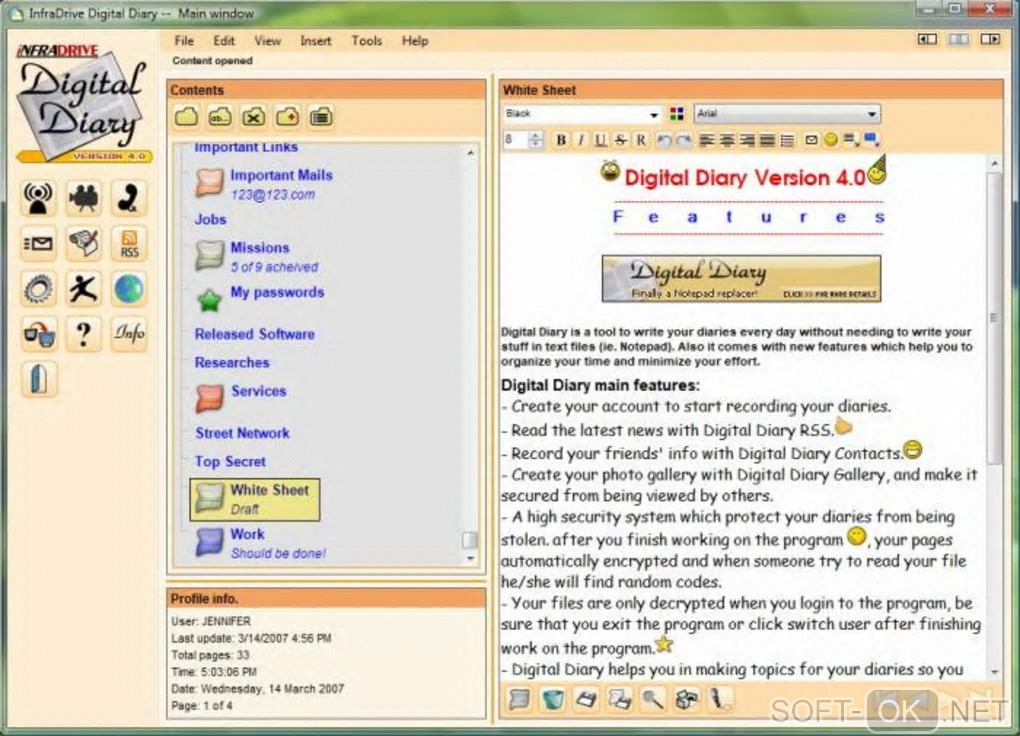Click the delete folder icon in Contents
Image resolution: width=1020 pixels, height=736 pixels.
[254, 117]
